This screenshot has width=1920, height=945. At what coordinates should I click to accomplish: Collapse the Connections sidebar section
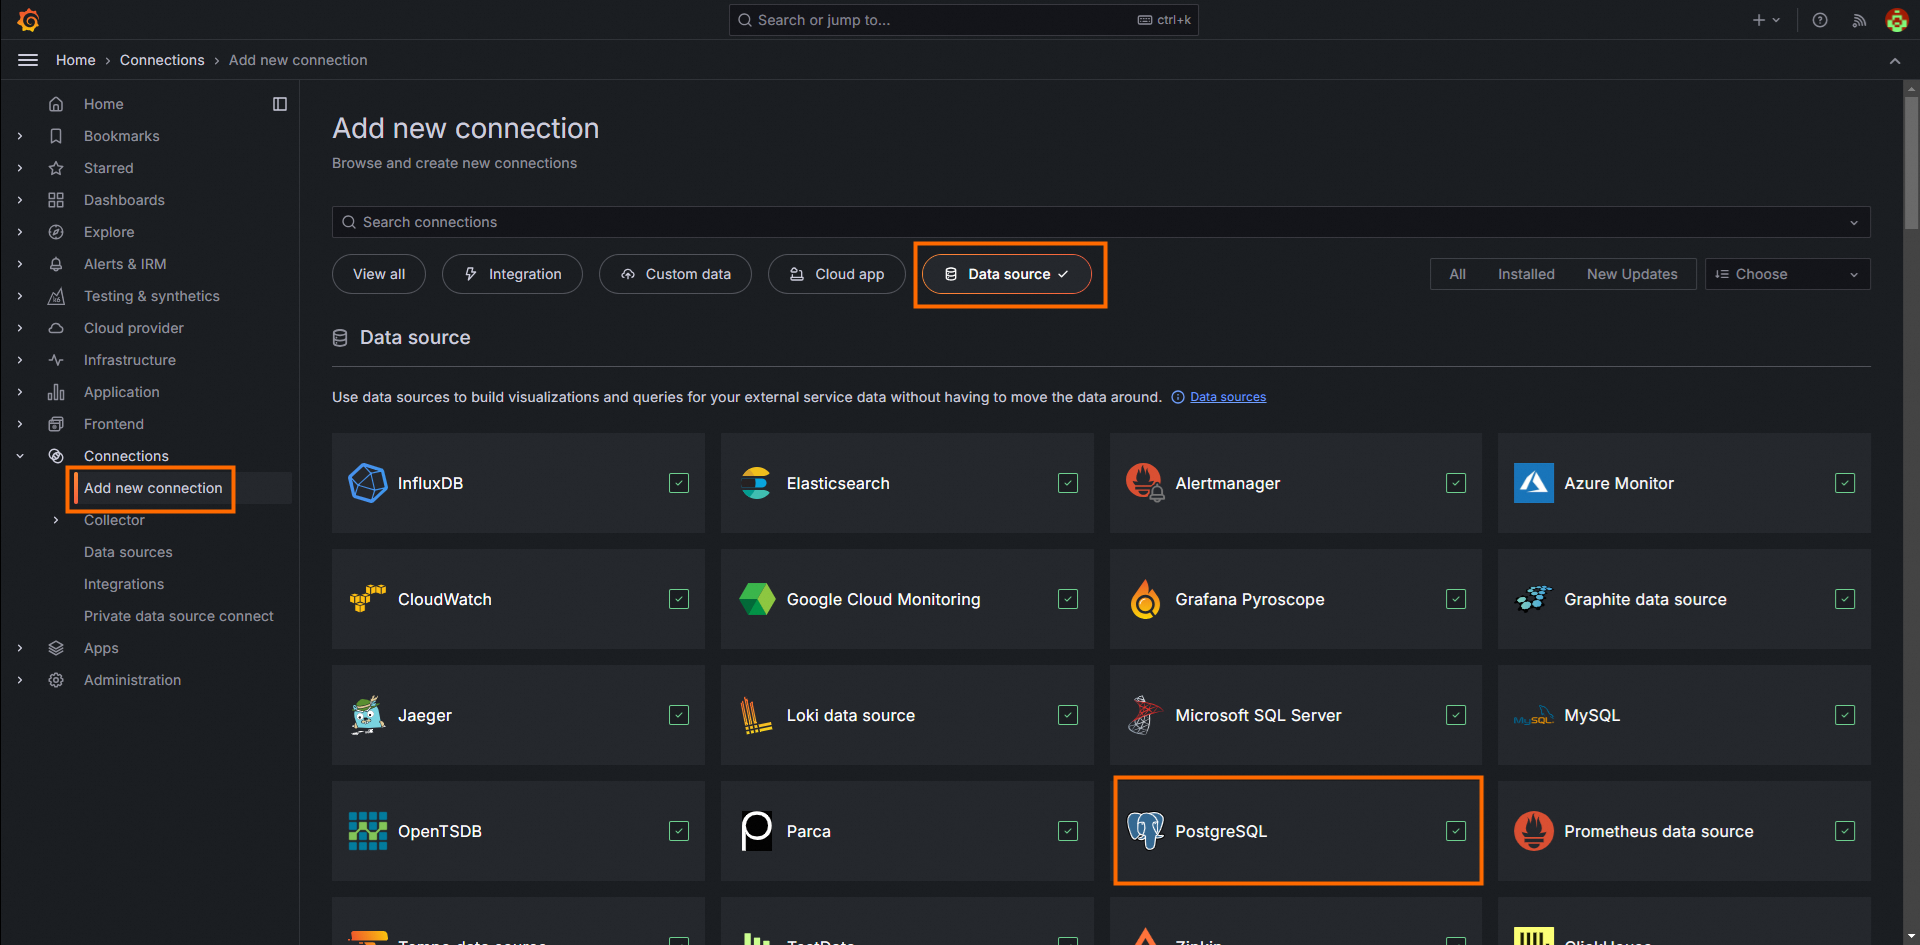click(x=20, y=456)
